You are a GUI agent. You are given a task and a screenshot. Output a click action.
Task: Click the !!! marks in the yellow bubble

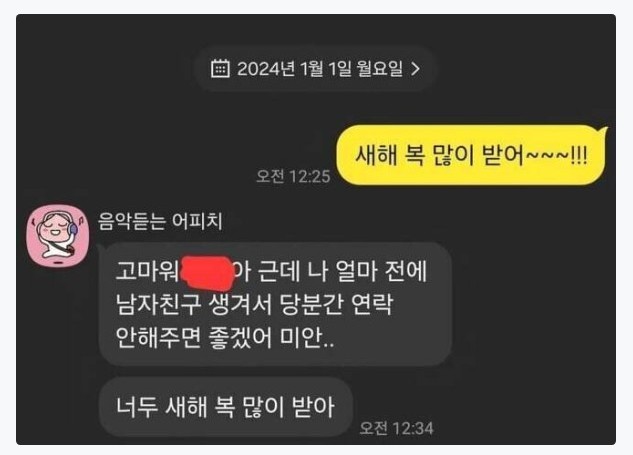[x=579, y=155]
